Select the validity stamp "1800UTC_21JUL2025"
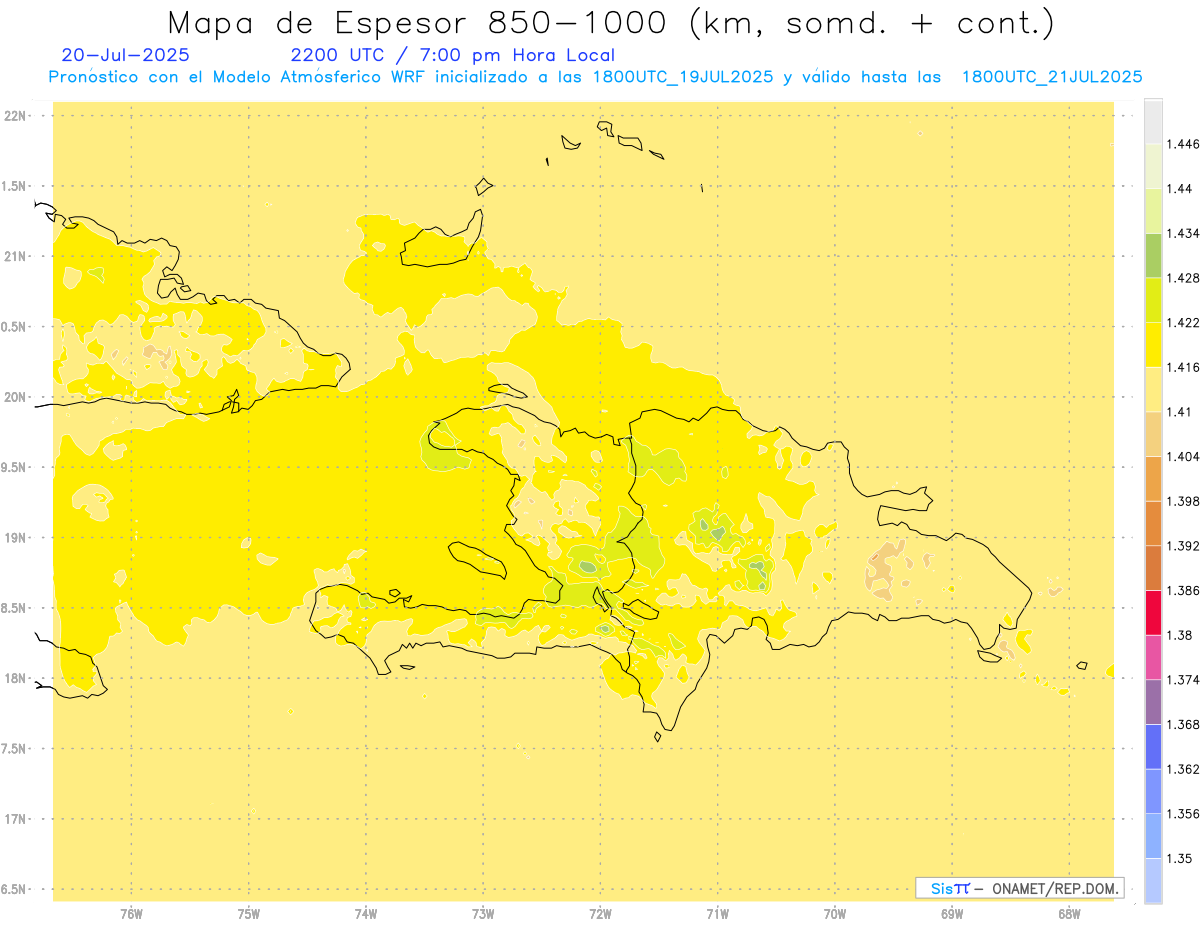The width and height of the screenshot is (1200, 927). click(x=1052, y=77)
